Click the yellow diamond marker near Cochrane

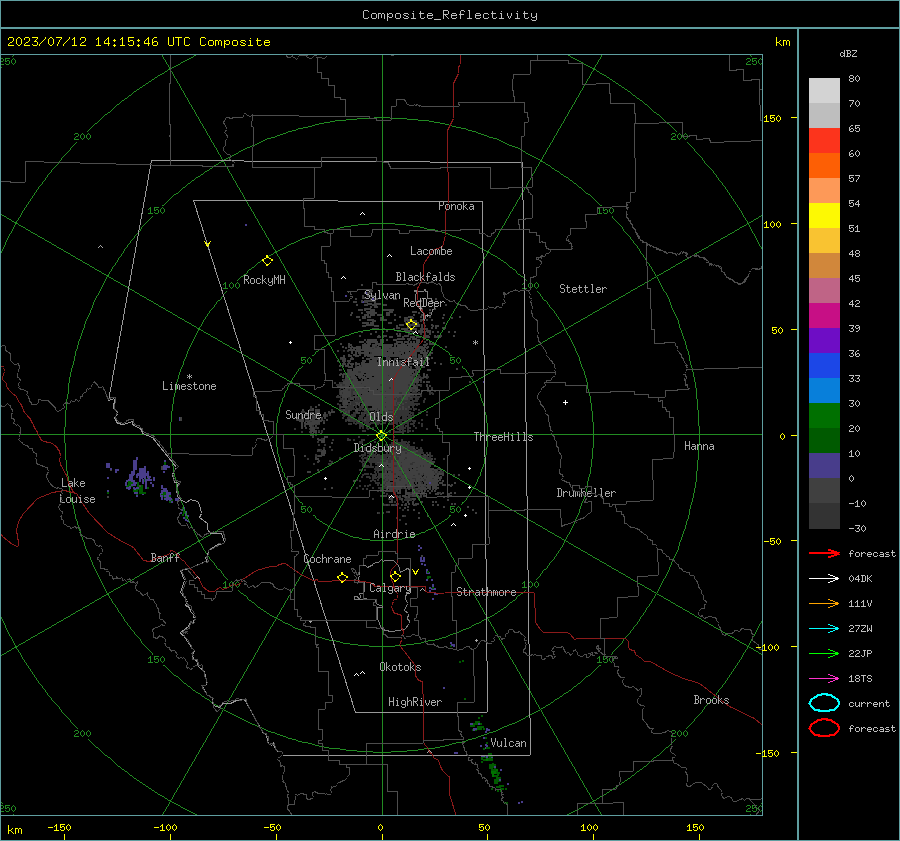coord(343,577)
